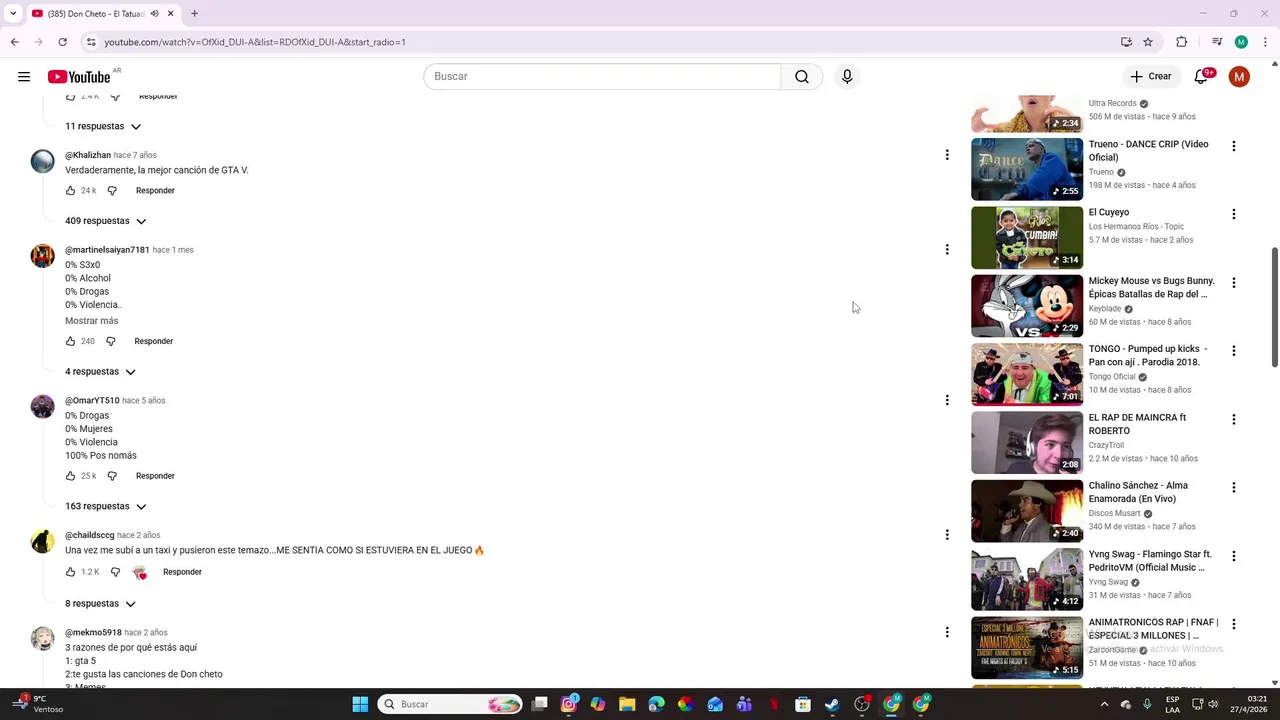Show hidden system tray icons
The height and width of the screenshot is (720, 1280).
point(1104,704)
